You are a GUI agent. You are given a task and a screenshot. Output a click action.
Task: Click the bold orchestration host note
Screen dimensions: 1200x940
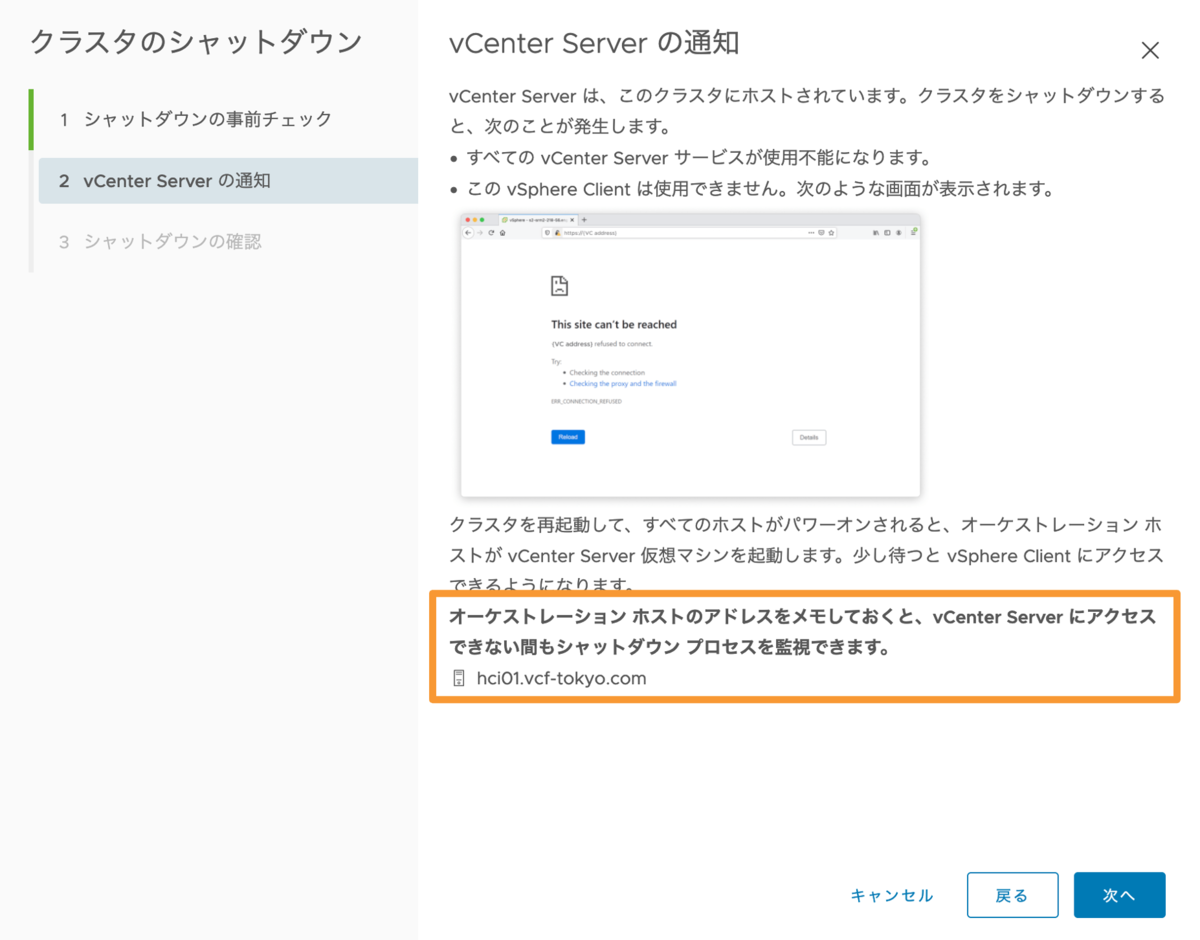pos(802,632)
